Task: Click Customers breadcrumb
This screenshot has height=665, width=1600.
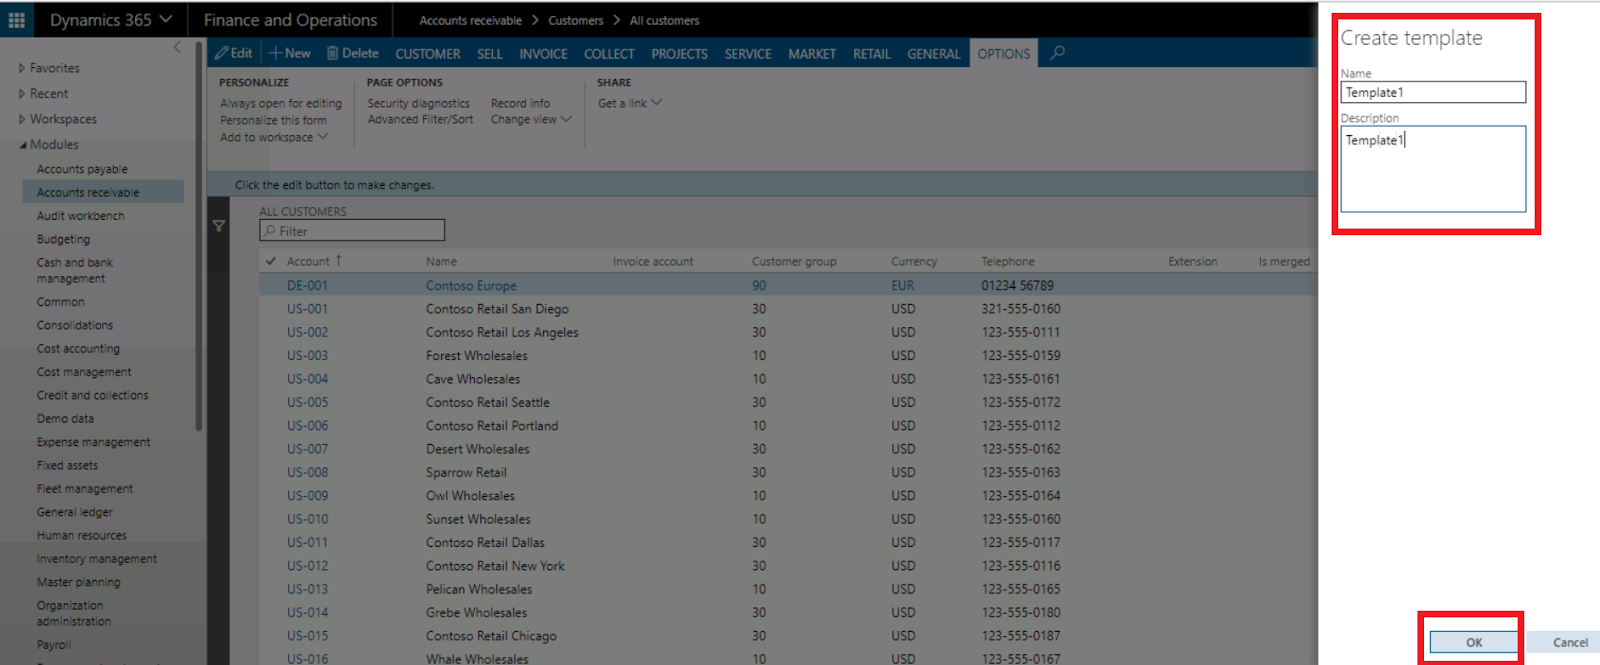Action: click(576, 20)
